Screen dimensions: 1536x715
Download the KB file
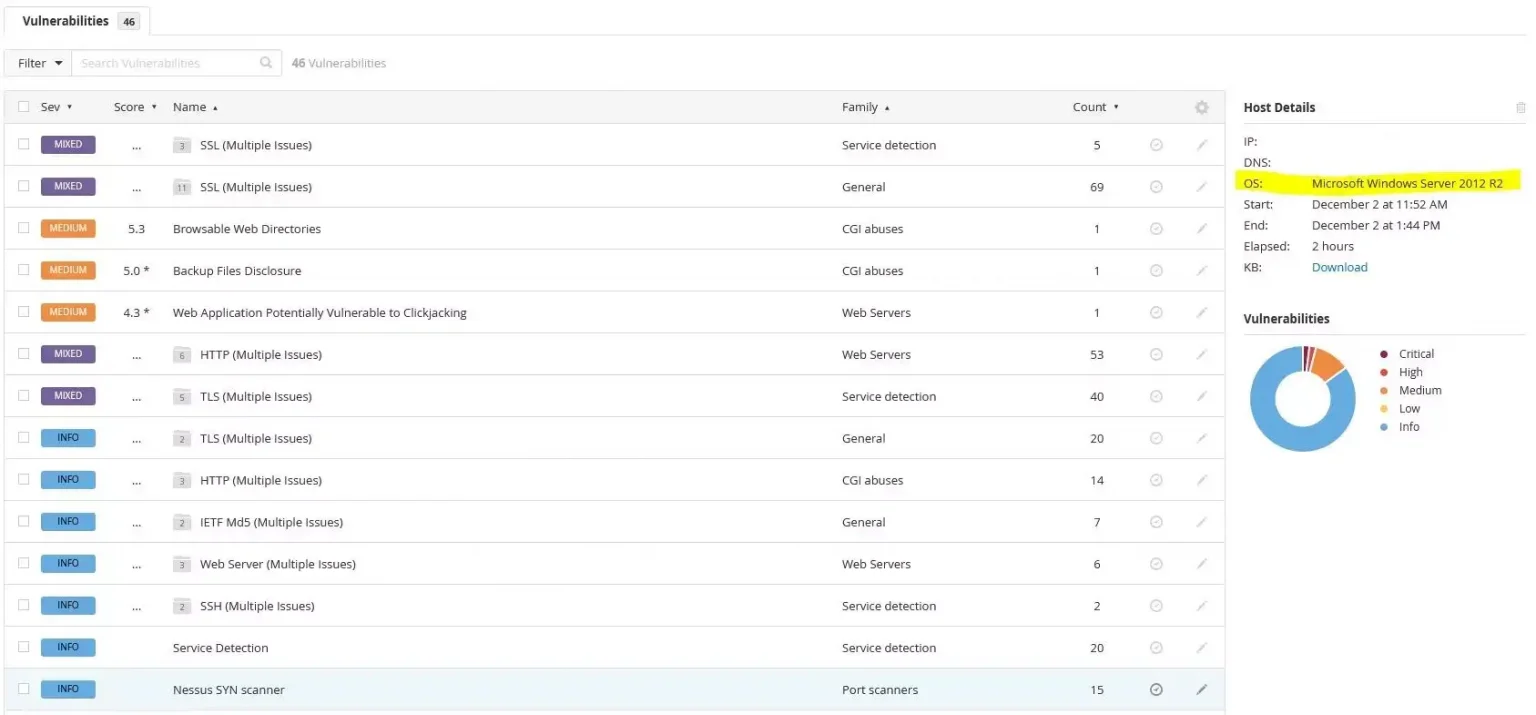click(x=1339, y=267)
